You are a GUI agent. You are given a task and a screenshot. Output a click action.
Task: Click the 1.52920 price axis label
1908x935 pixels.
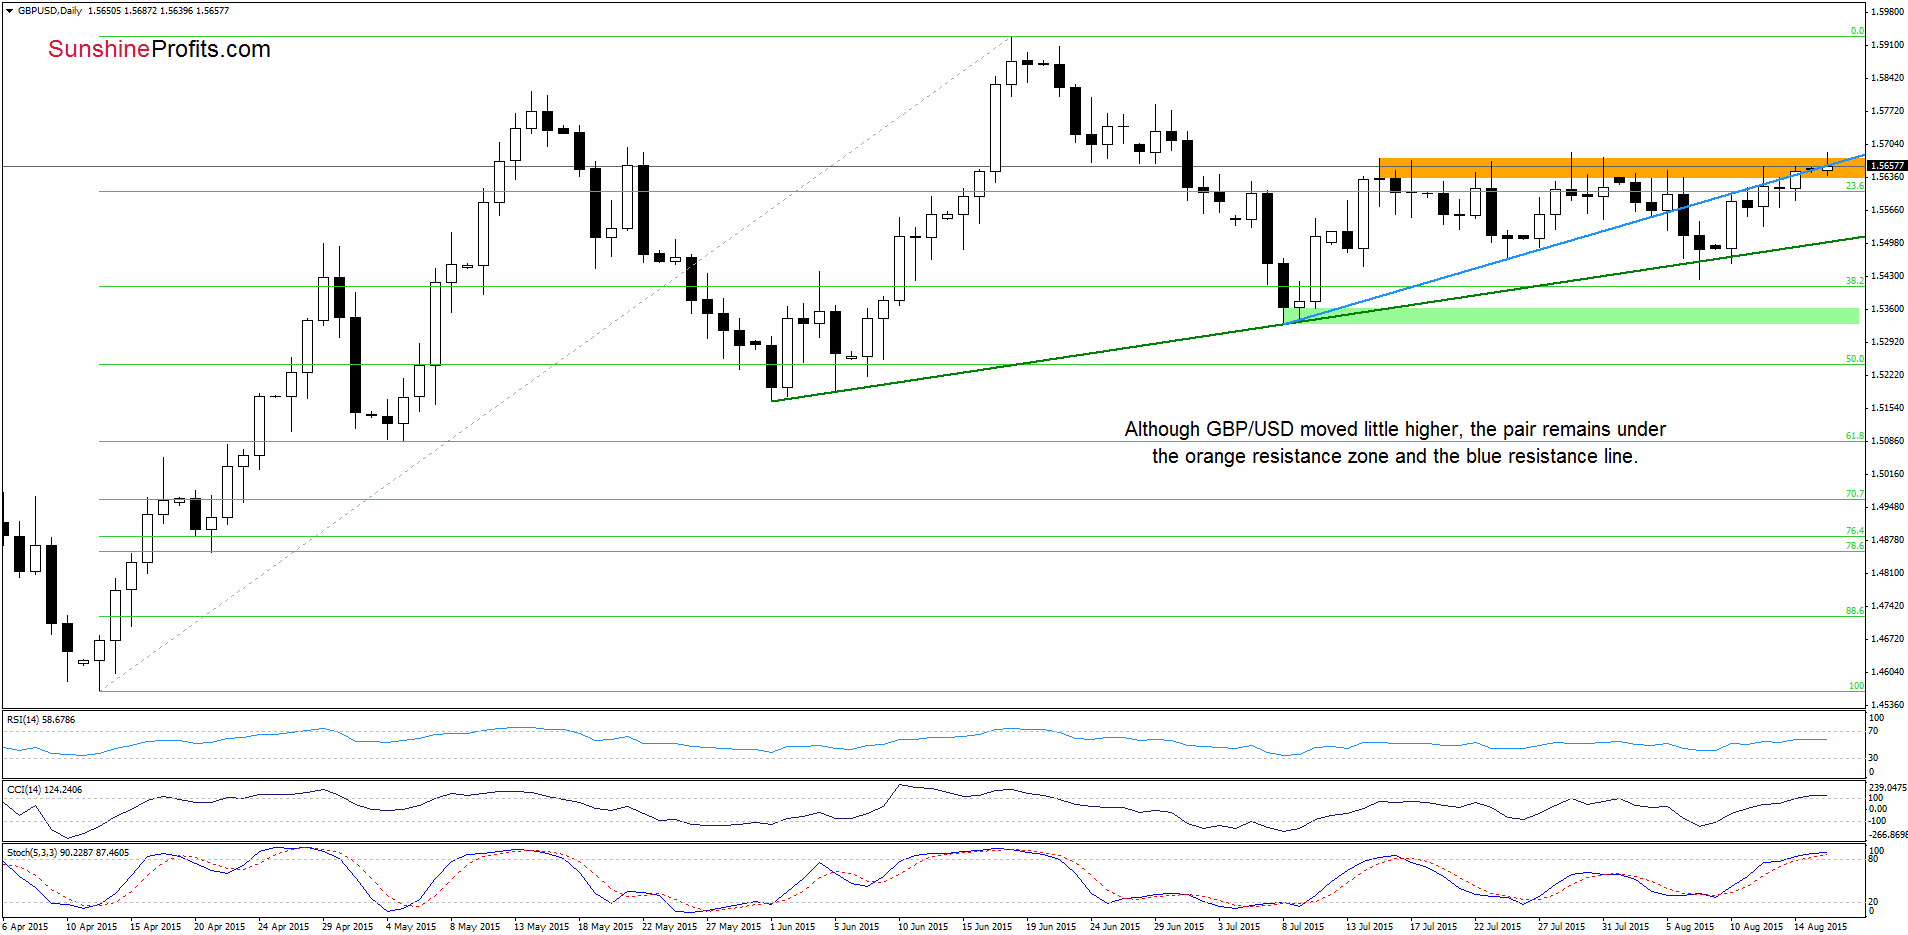click(1887, 342)
